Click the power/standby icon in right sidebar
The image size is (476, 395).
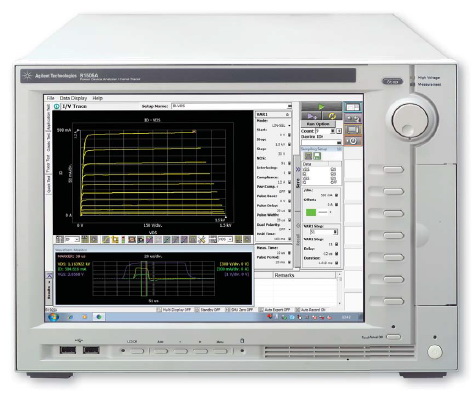coord(353,141)
